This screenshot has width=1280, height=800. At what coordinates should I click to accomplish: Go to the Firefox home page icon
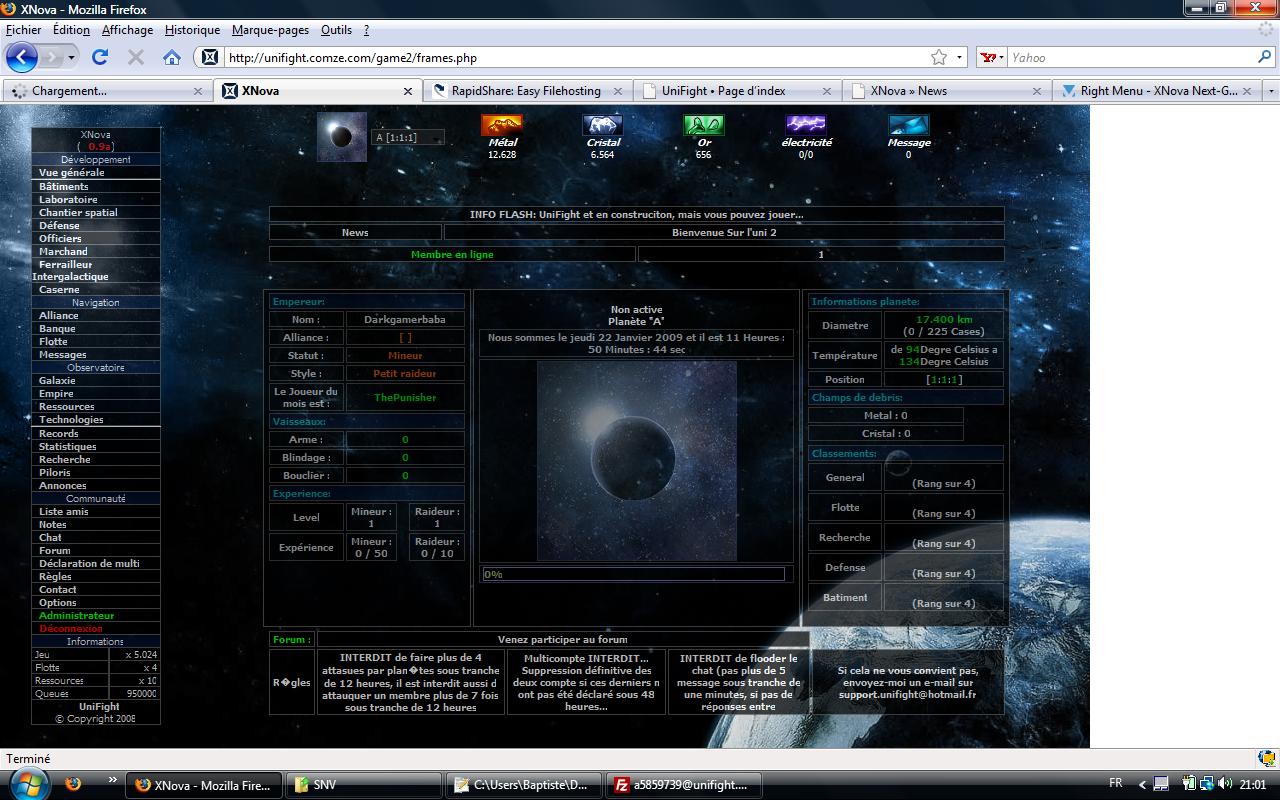click(x=172, y=57)
